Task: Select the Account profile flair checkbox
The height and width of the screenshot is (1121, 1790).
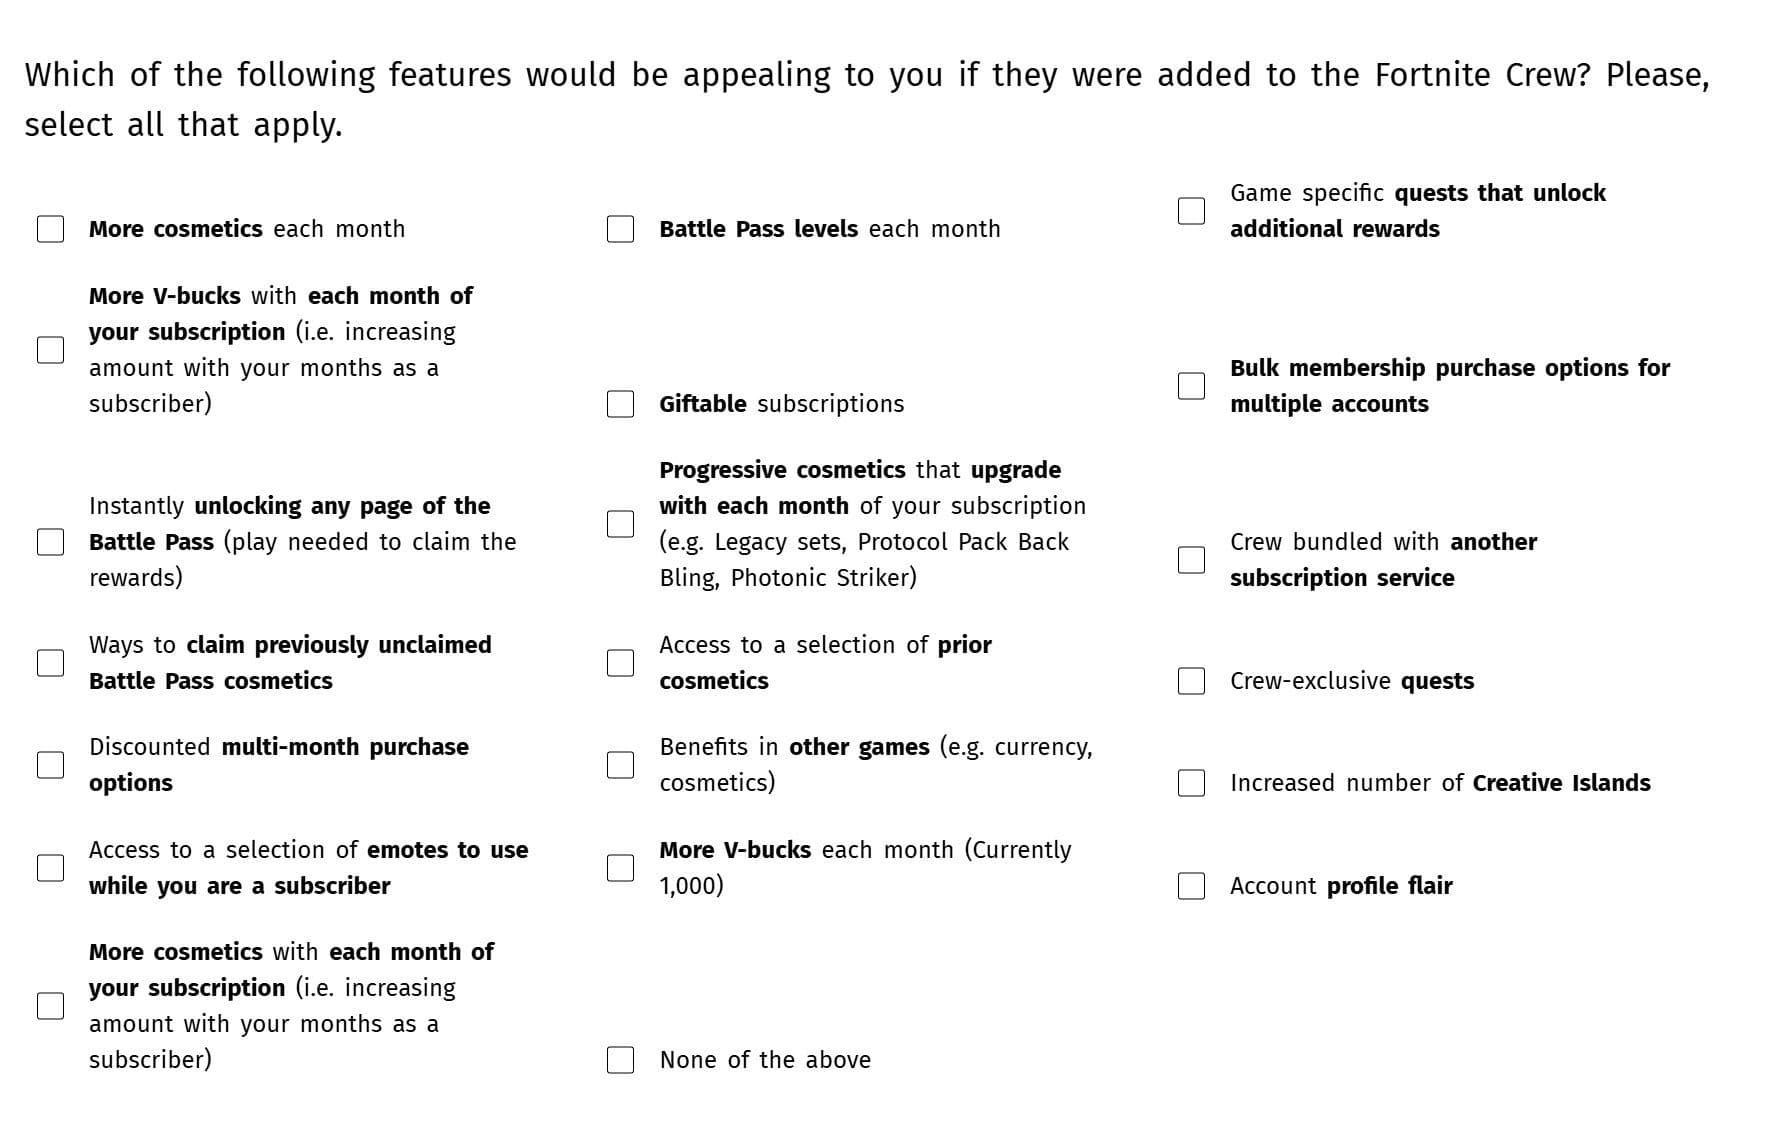Action: [1191, 886]
